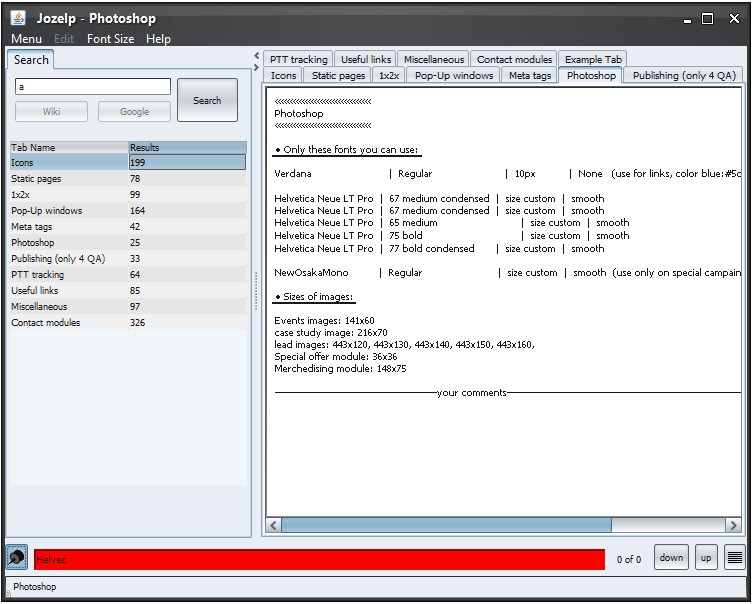Select the Photoshop tab
The image size is (754, 604).
coord(591,76)
